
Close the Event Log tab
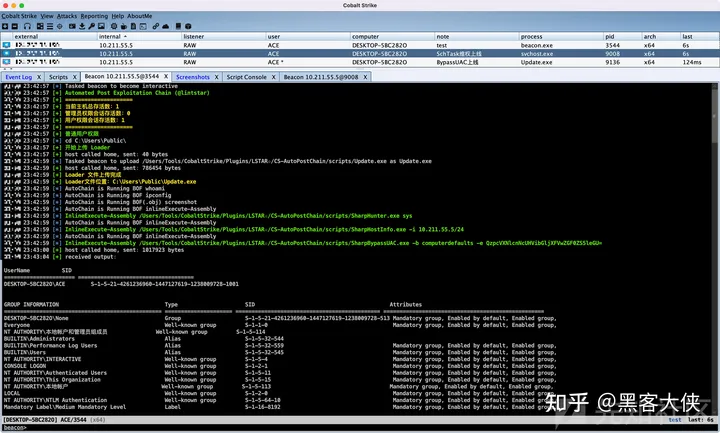[x=39, y=77]
